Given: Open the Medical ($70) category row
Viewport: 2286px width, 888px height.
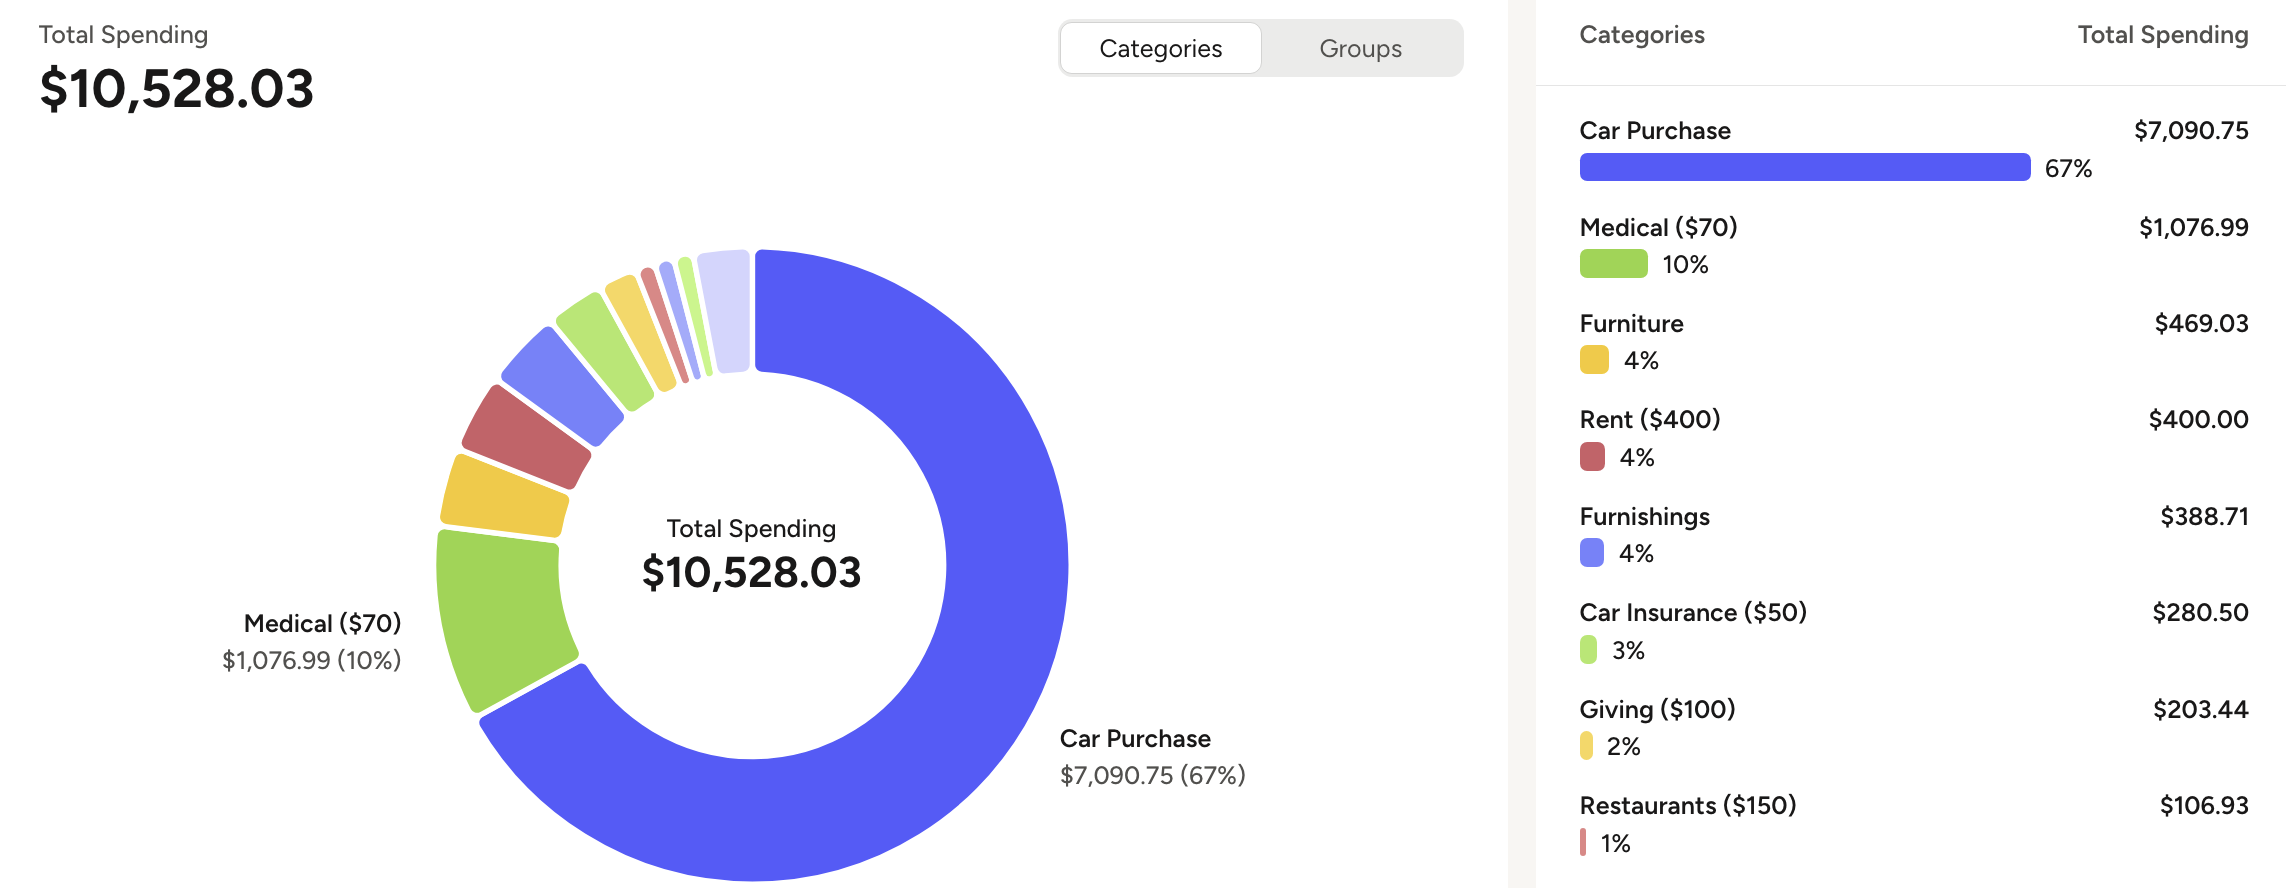Looking at the screenshot, I should coord(1658,228).
